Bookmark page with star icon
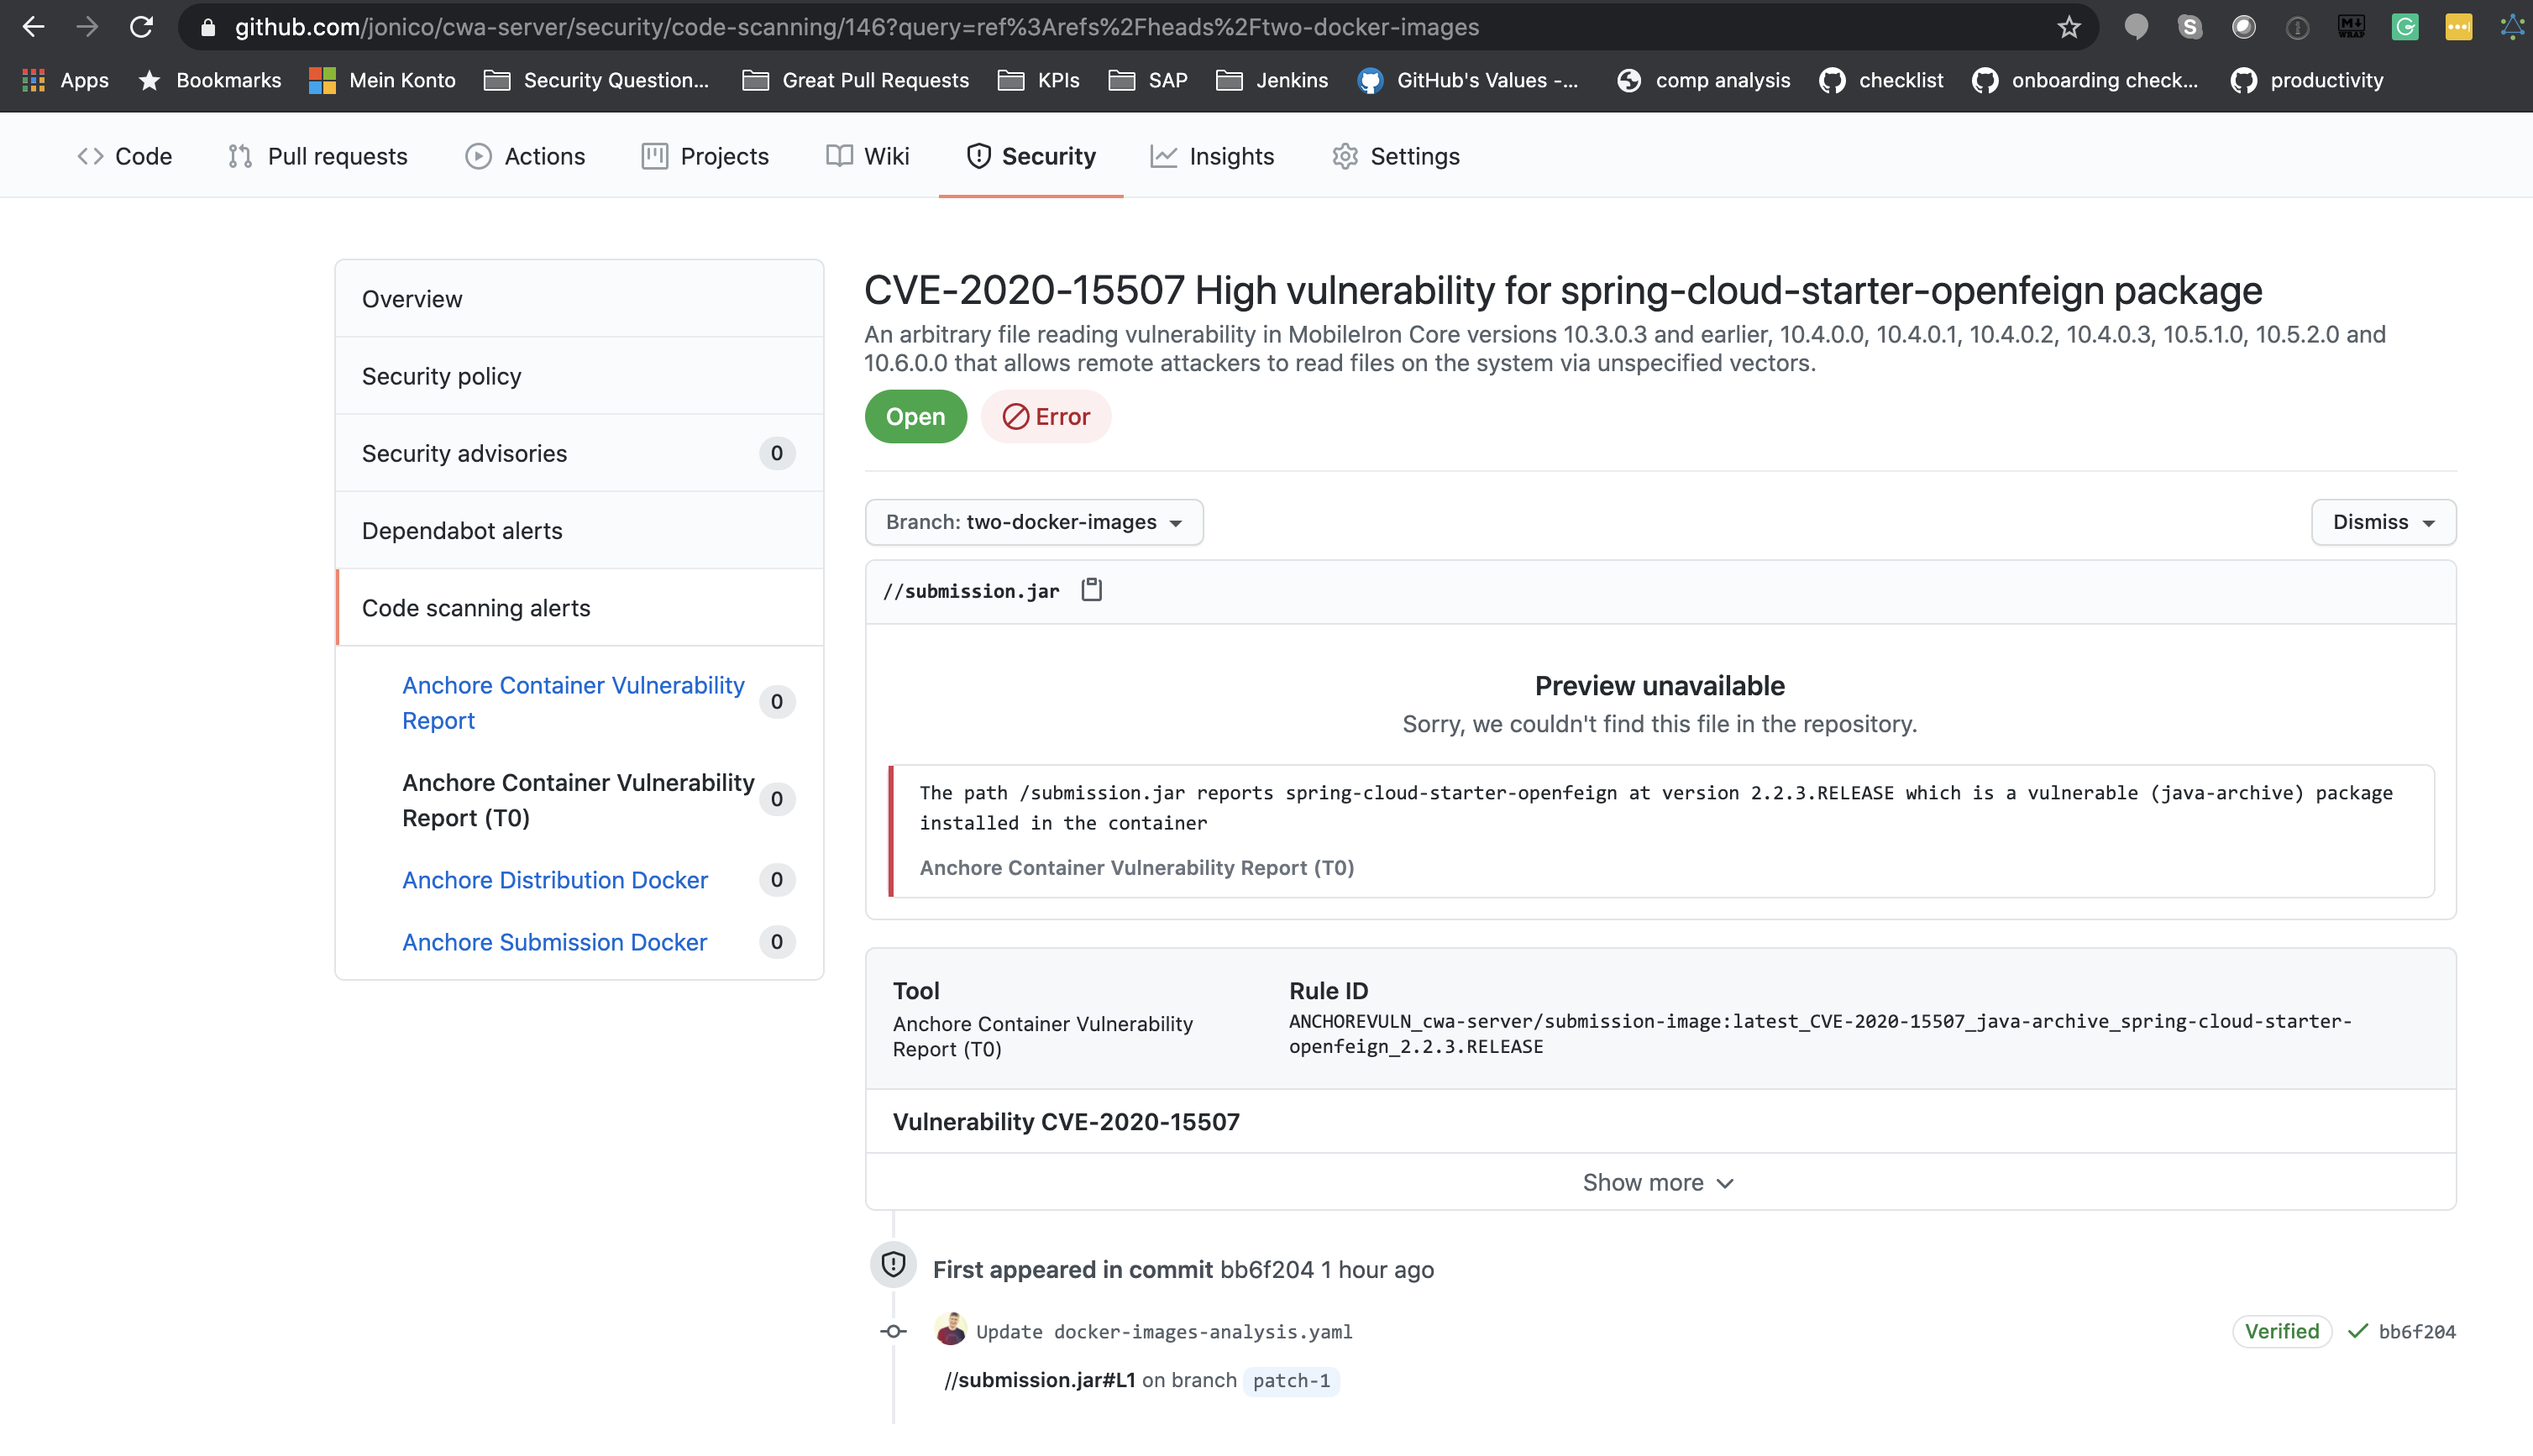 (x=2068, y=27)
